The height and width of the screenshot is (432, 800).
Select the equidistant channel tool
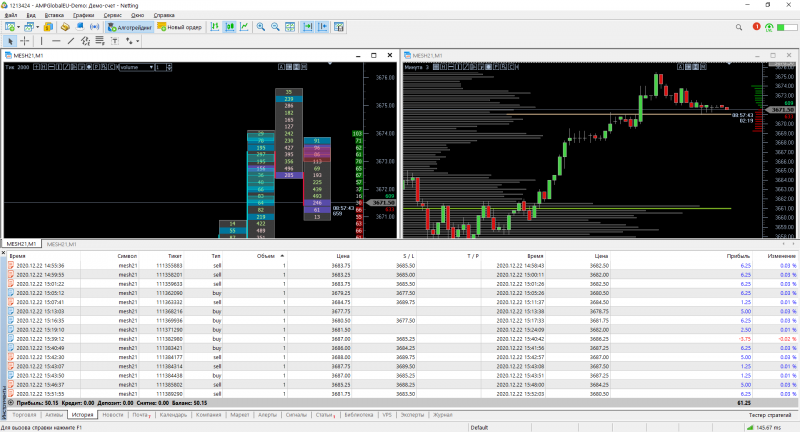(85, 41)
